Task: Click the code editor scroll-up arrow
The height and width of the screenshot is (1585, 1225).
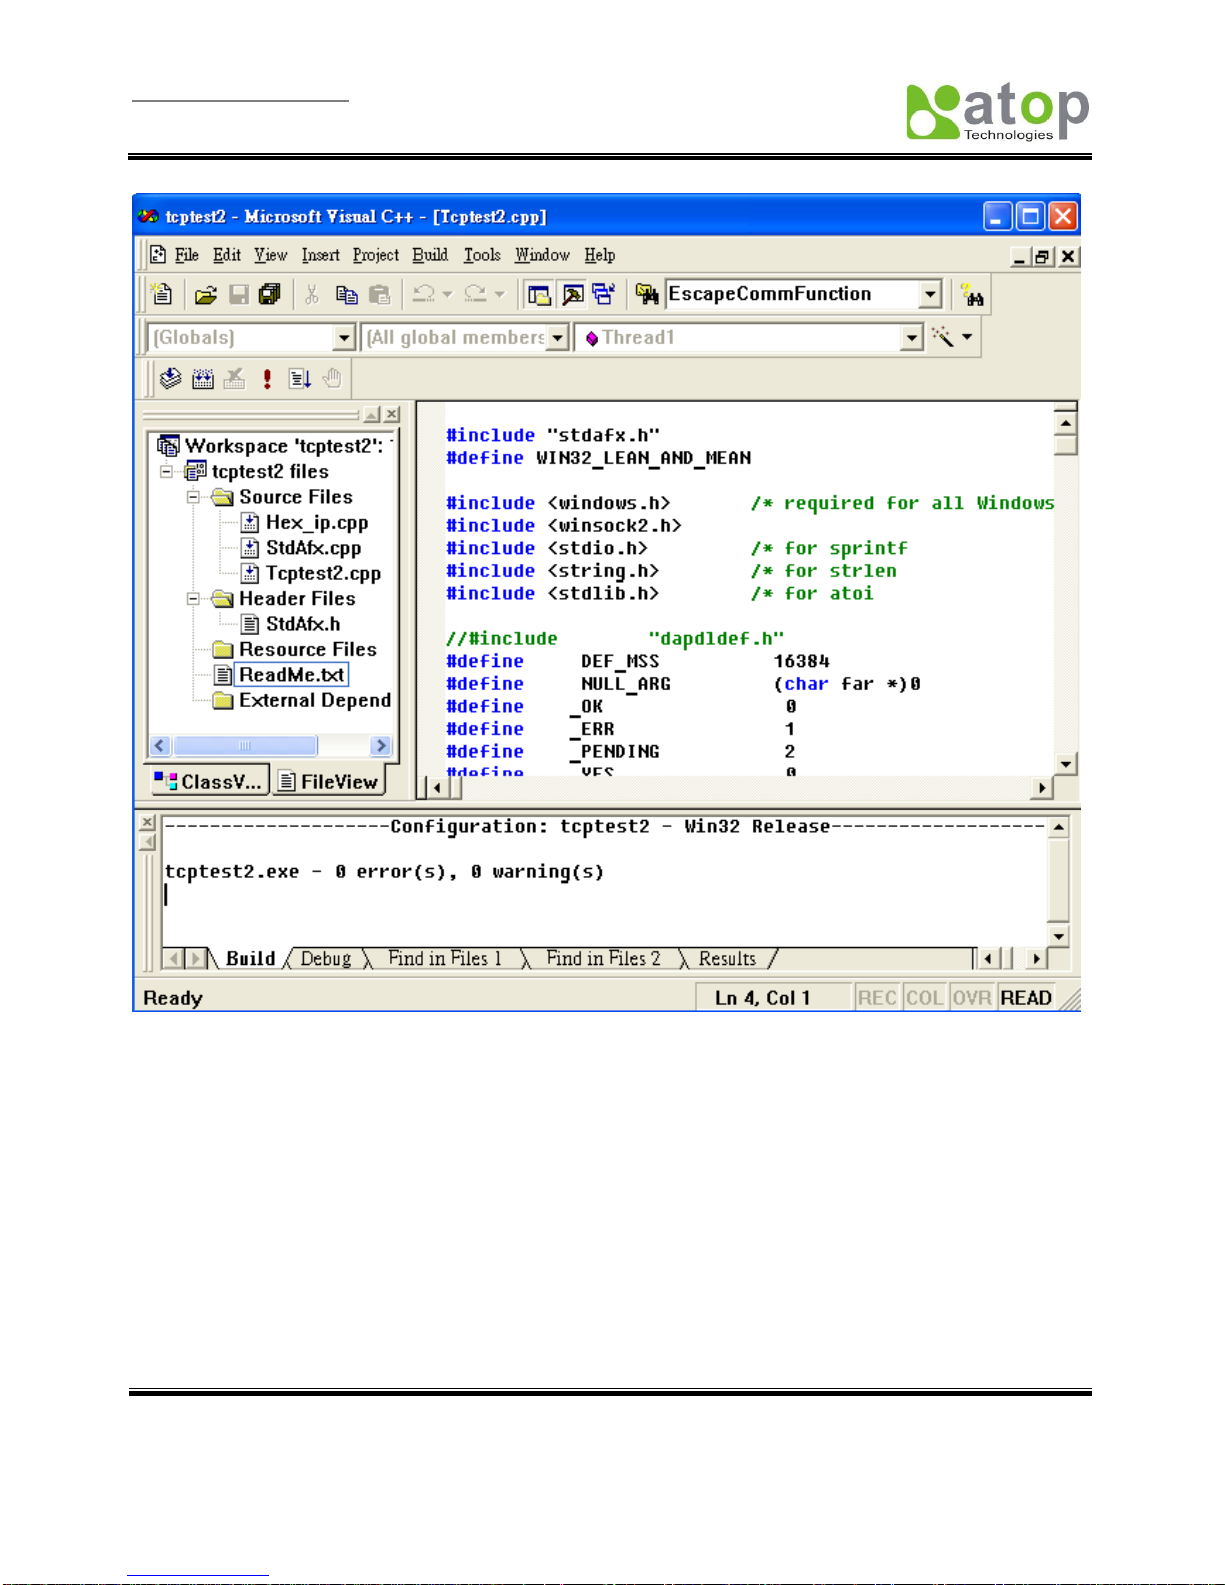Action: pyautogui.click(x=1065, y=423)
